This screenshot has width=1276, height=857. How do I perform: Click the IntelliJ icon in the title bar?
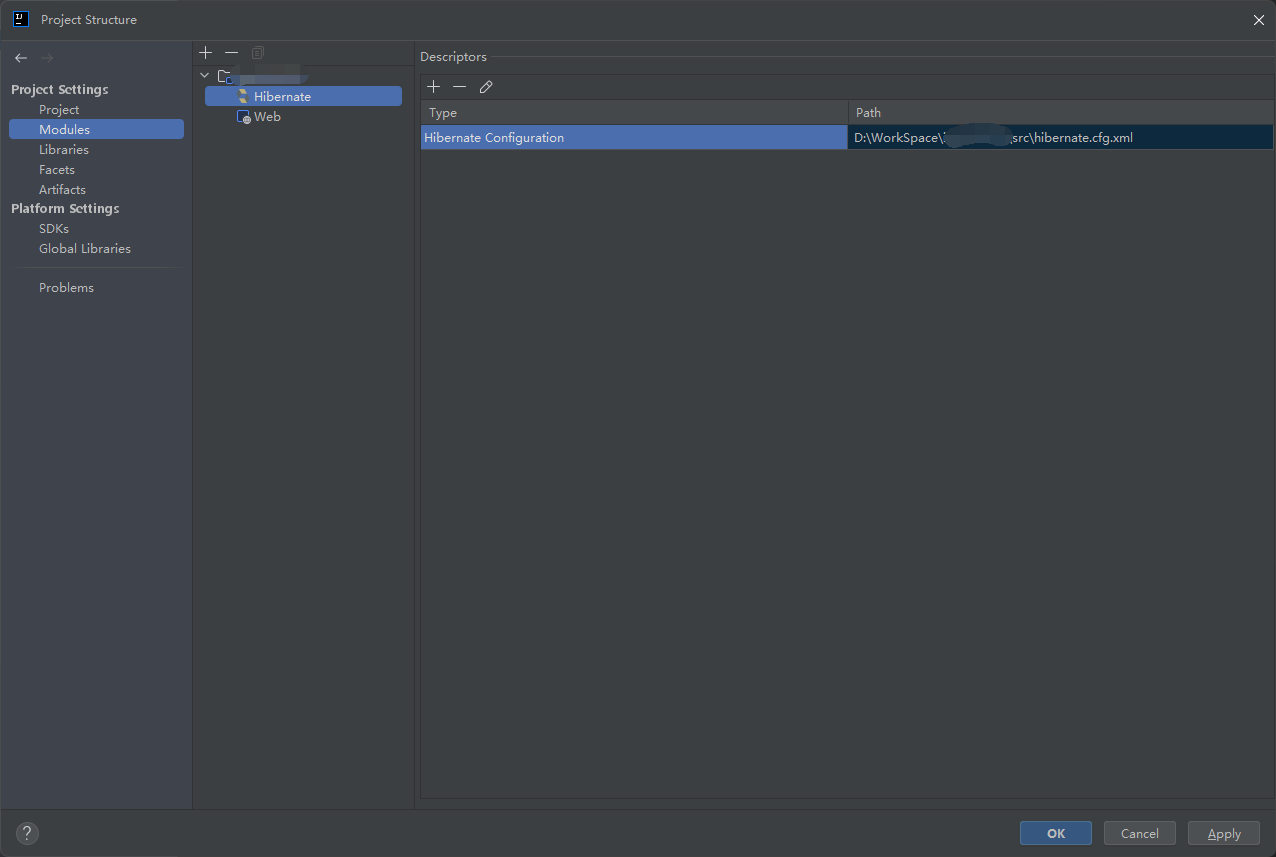click(x=21, y=19)
